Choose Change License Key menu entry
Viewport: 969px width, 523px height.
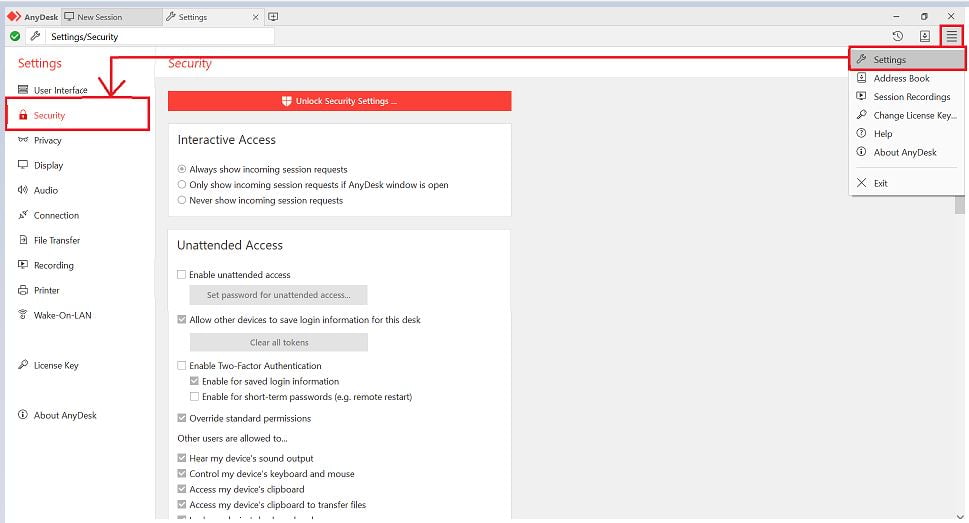(907, 115)
